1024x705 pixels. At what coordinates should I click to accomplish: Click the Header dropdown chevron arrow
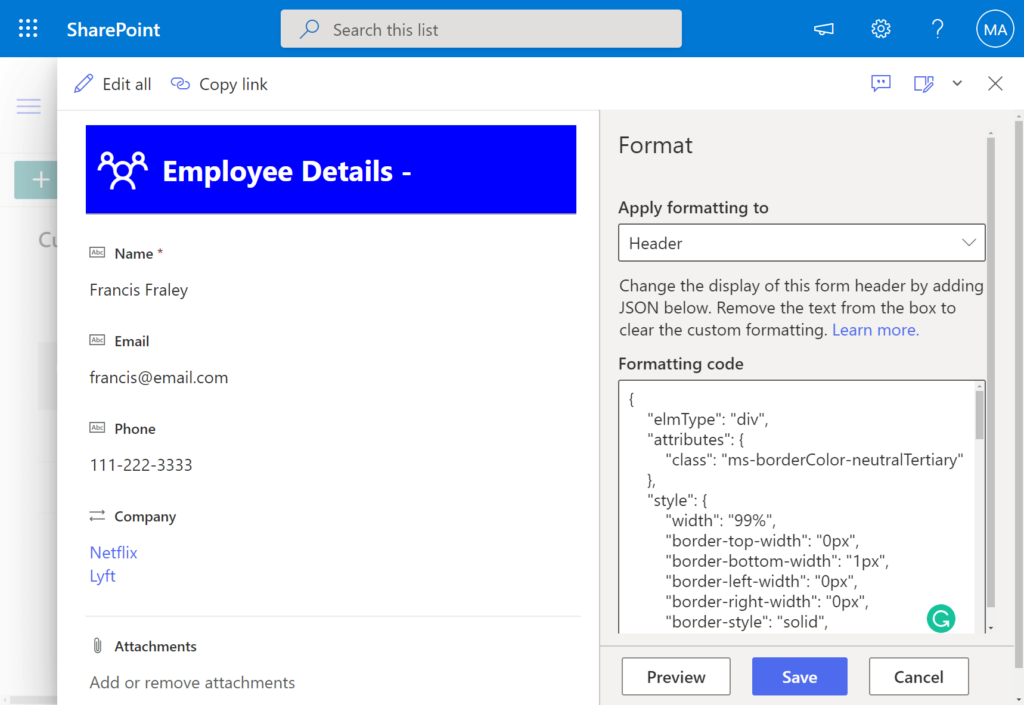coord(969,243)
